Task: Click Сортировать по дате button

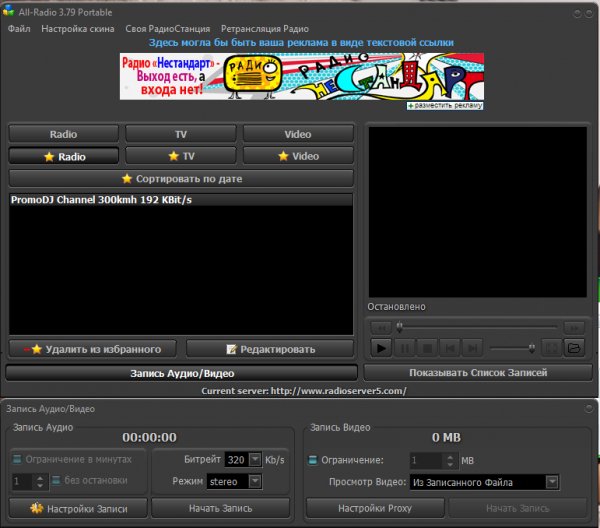Action: tap(181, 179)
